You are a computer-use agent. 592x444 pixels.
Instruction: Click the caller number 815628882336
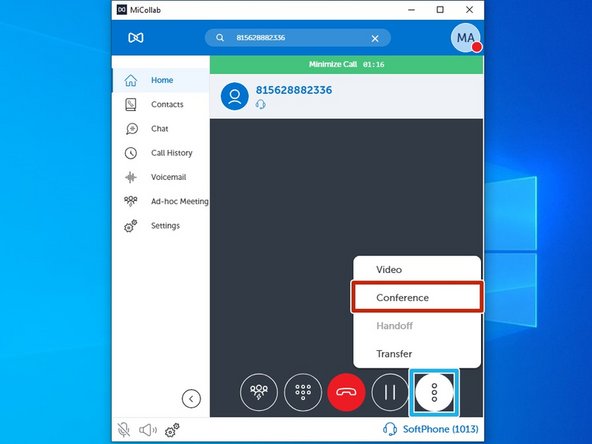point(294,90)
